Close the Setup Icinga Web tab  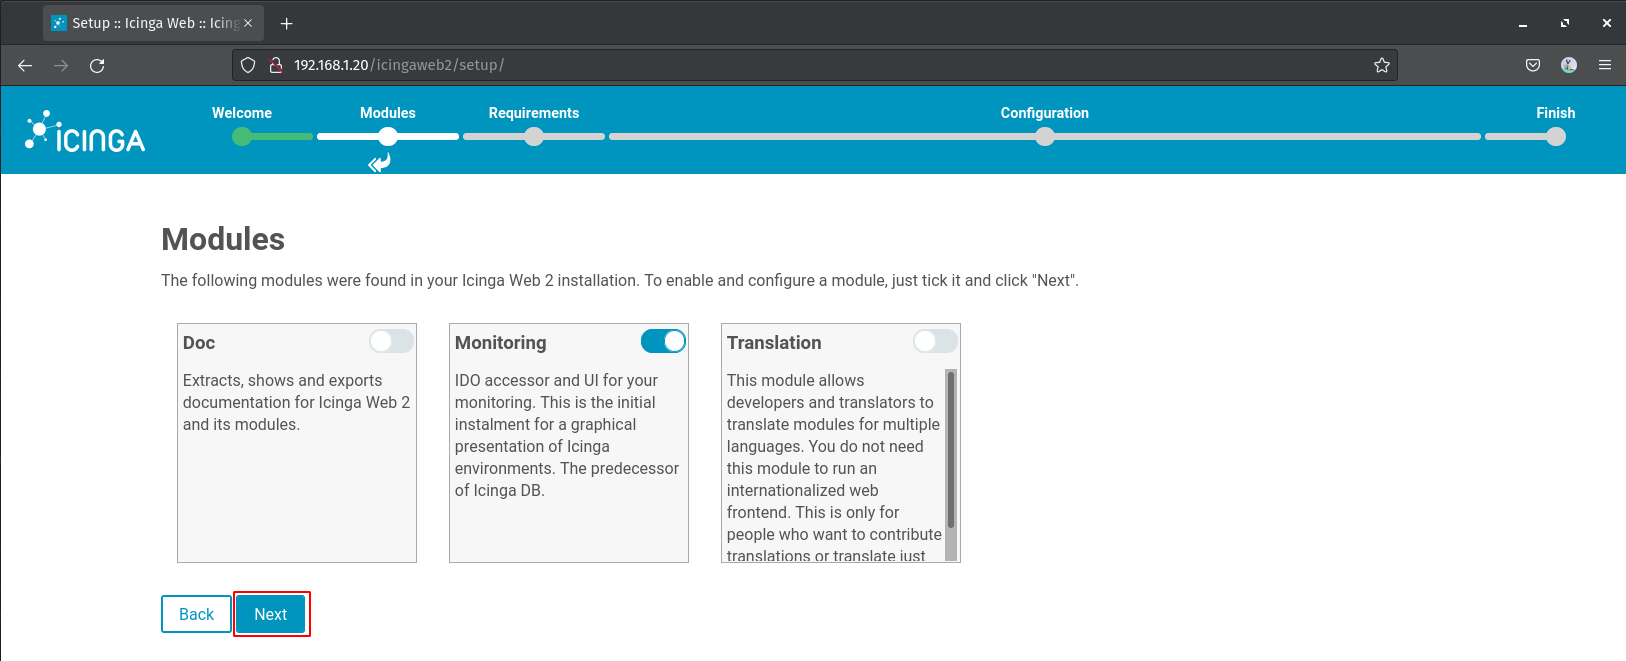pos(248,23)
